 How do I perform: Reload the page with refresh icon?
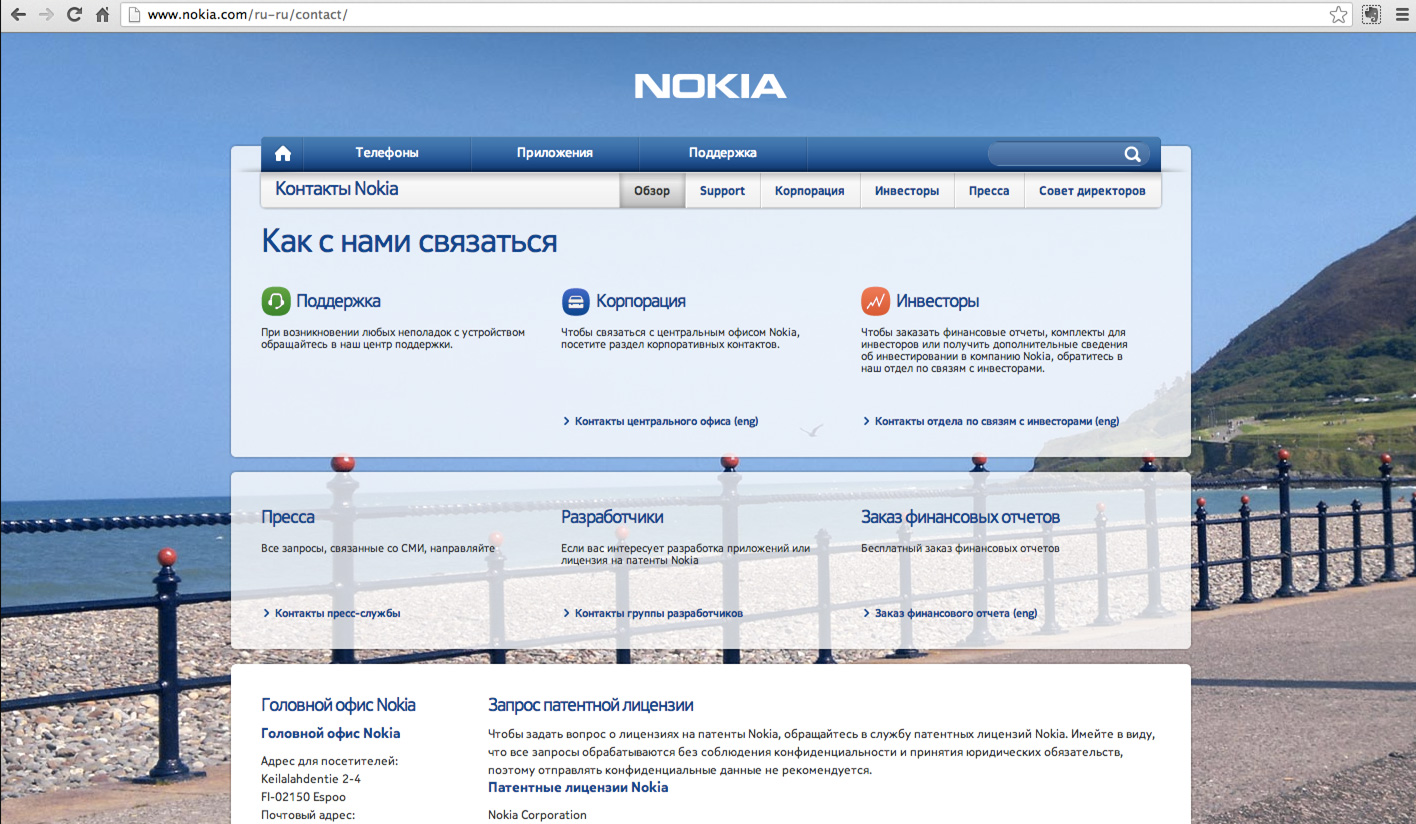tap(74, 15)
